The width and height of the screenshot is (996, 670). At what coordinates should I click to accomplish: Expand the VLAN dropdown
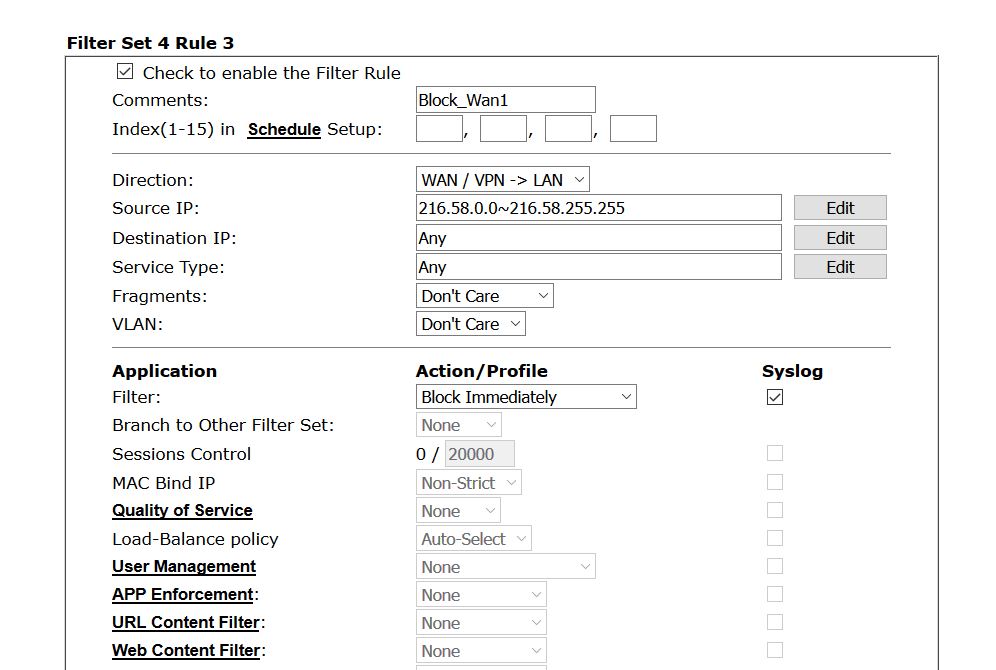click(x=471, y=324)
